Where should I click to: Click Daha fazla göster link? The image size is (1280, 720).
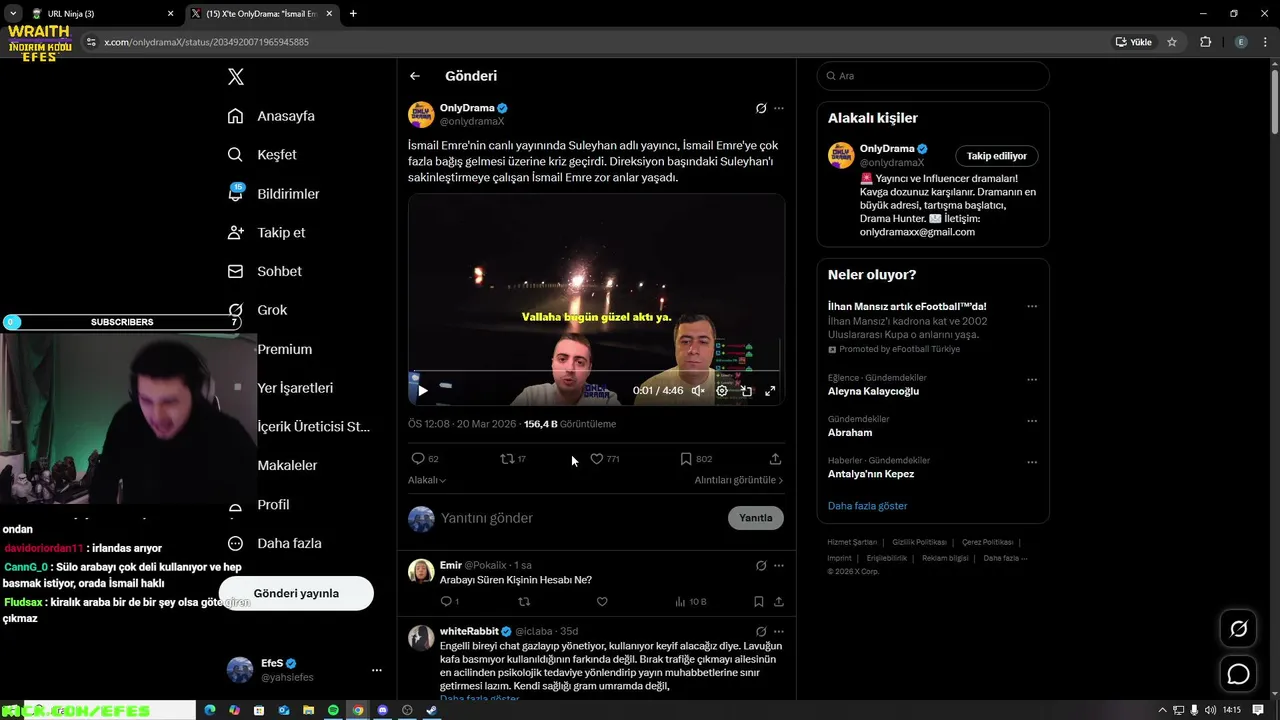click(868, 506)
